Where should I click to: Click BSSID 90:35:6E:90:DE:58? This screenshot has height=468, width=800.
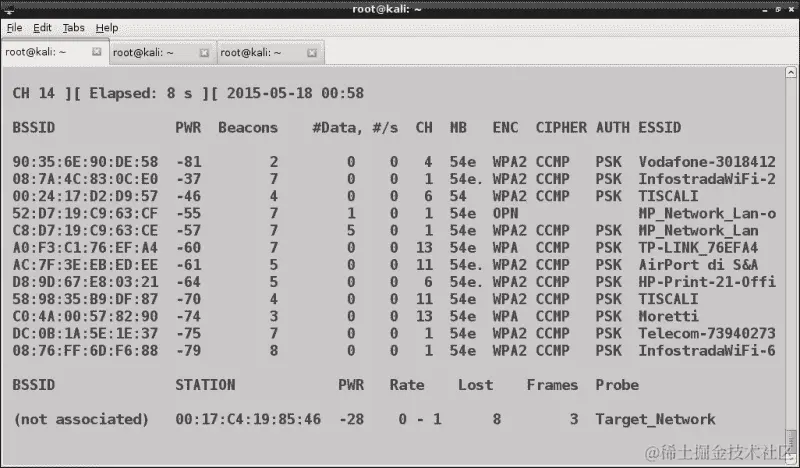pos(85,162)
